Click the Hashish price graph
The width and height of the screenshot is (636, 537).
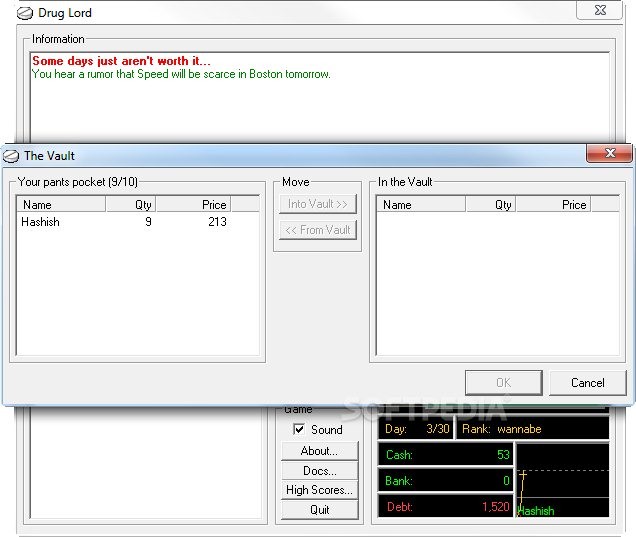pyautogui.click(x=563, y=480)
